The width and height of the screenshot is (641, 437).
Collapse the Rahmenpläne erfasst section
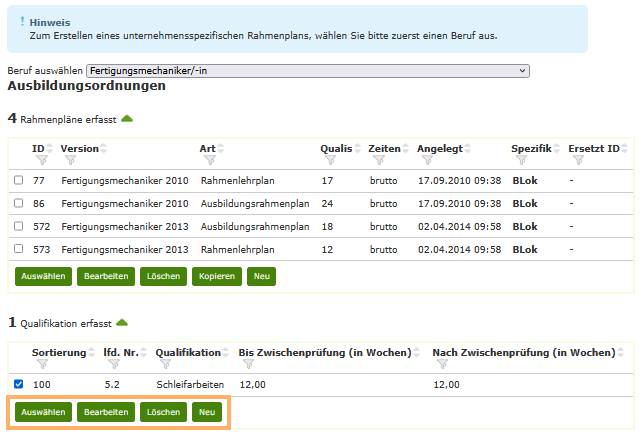[x=127, y=119]
